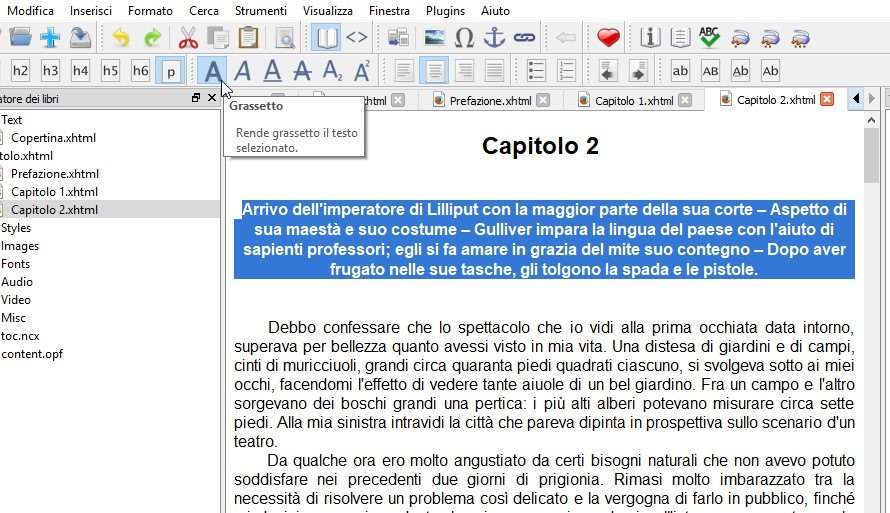Image resolution: width=890 pixels, height=513 pixels.
Task: Toggle bold (Grassetto) formatting
Action: [213, 71]
